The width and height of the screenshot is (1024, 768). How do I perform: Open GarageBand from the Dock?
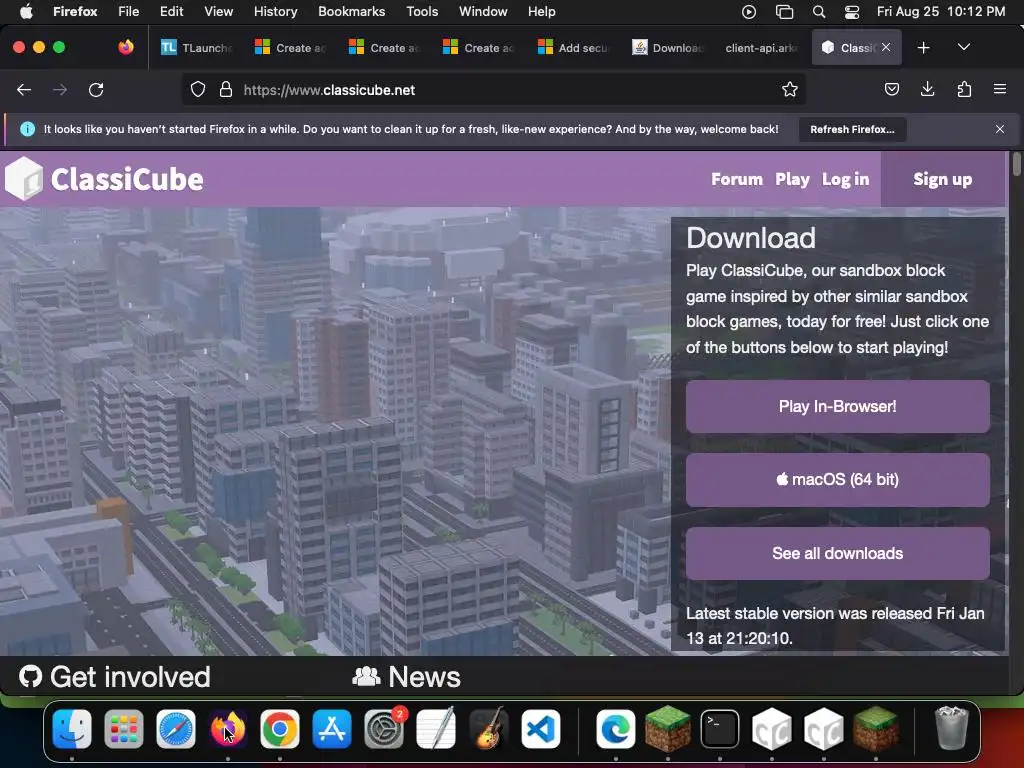tap(488, 729)
